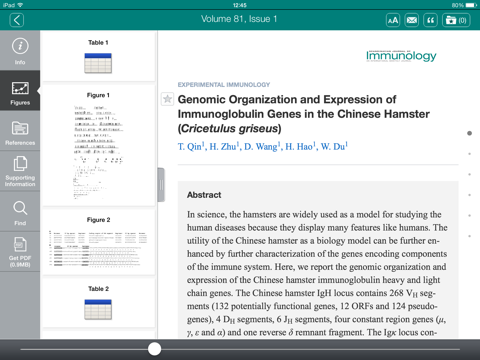Open the Table 1 thumbnail
Screen dimensions: 480x360
(x=98, y=56)
